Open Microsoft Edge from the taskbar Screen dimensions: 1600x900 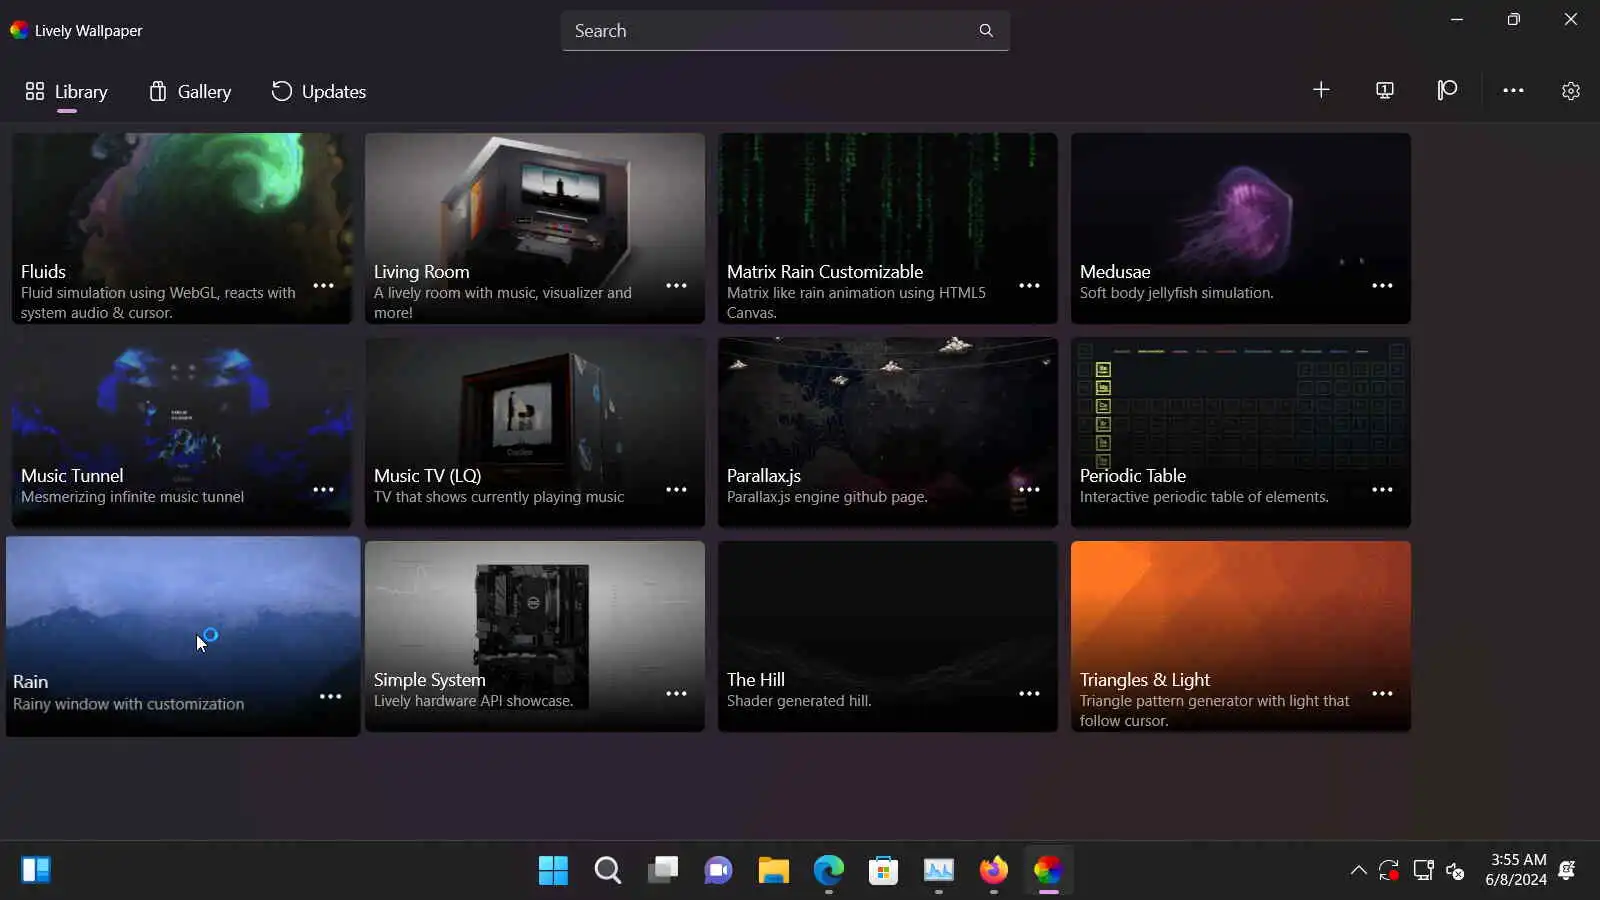coord(828,870)
